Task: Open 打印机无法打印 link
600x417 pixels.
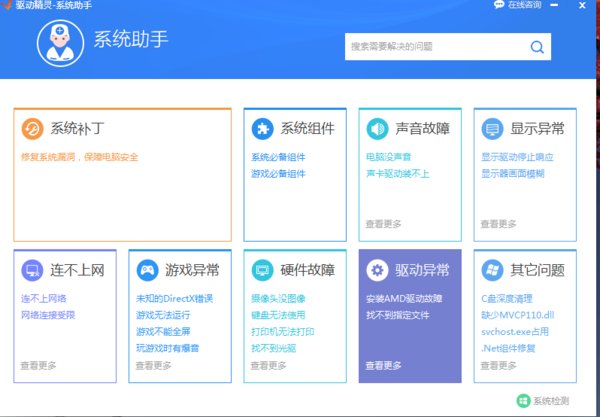Action: (283, 332)
